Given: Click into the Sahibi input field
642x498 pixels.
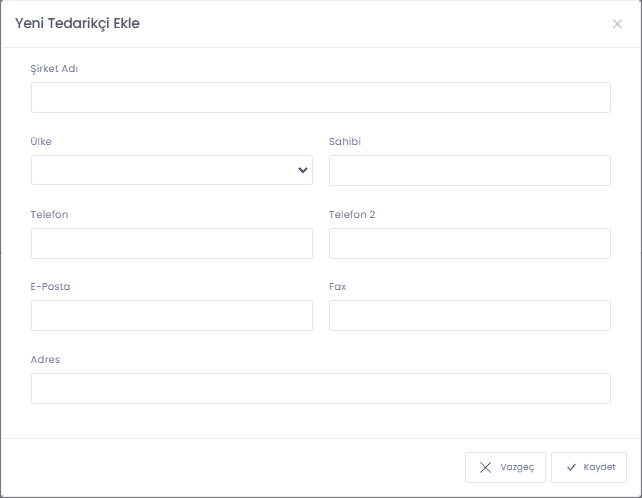Looking at the screenshot, I should (470, 170).
